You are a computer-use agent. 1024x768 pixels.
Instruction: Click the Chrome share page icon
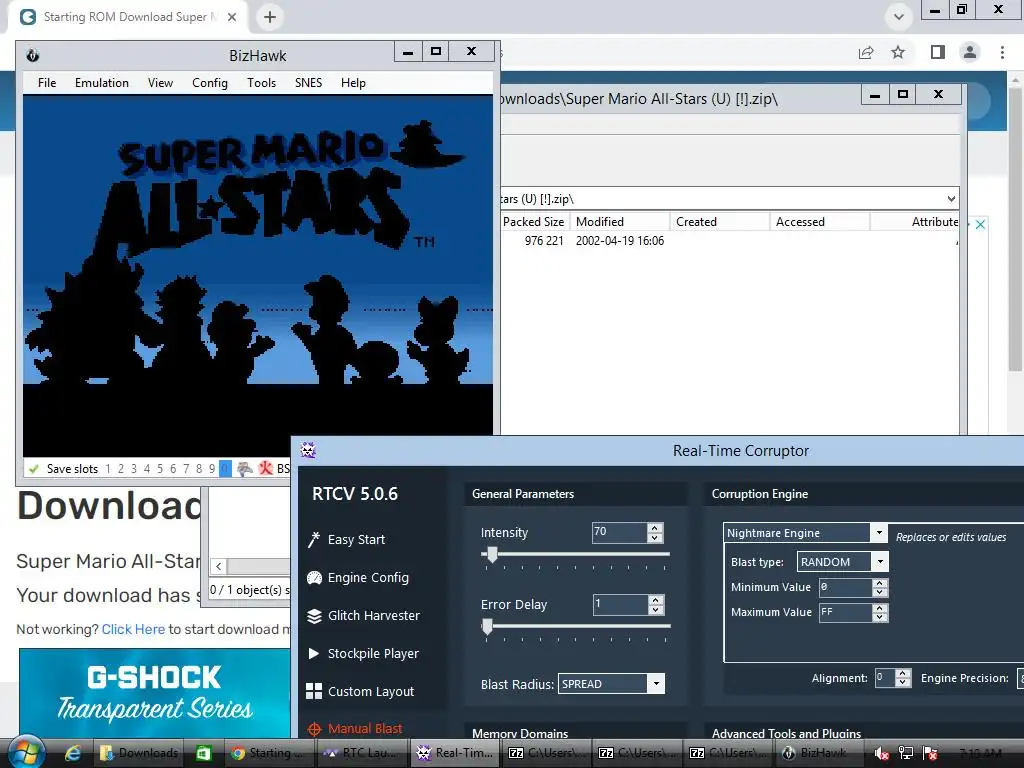point(866,52)
